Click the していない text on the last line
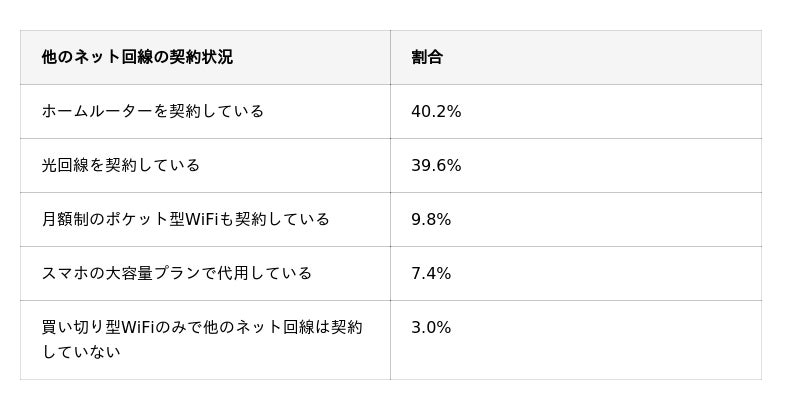Image resolution: width=800 pixels, height=410 pixels. (81, 352)
